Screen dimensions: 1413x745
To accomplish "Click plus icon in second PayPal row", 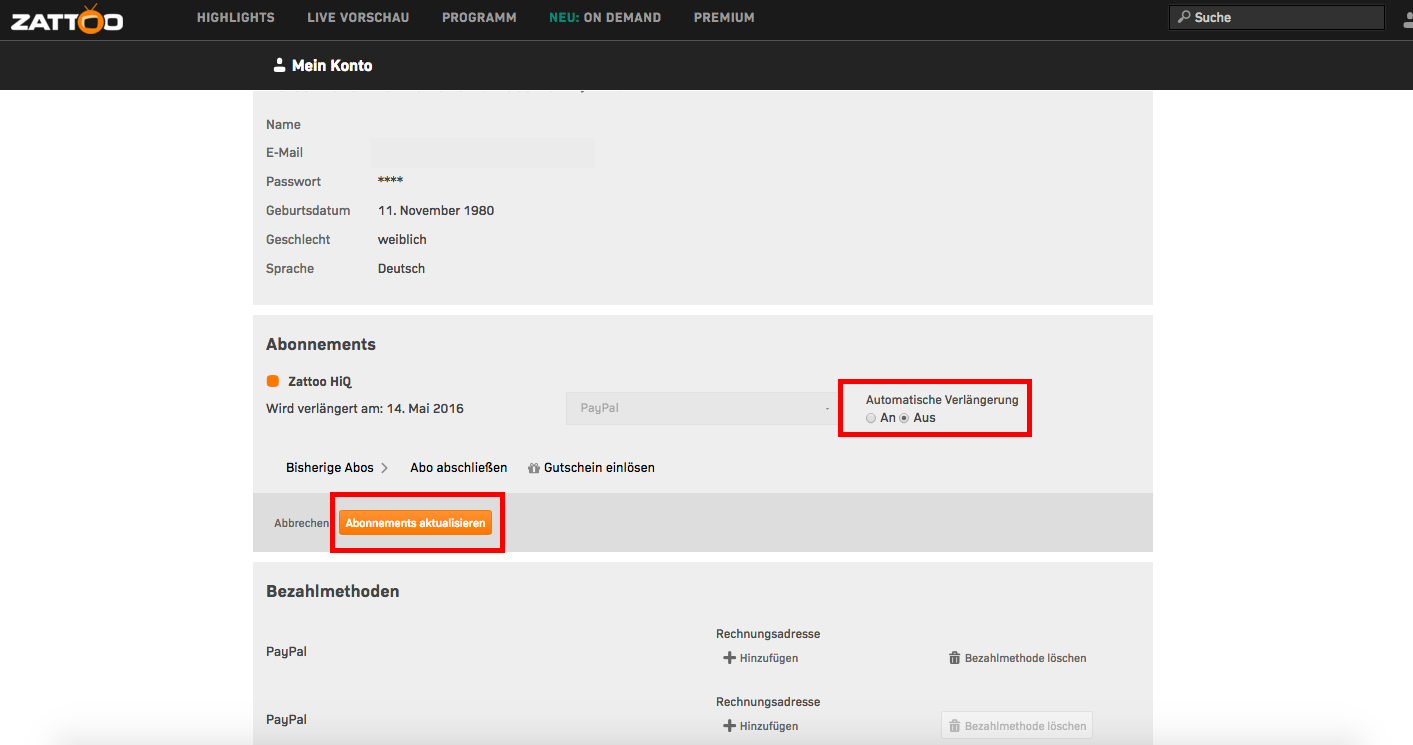I will (x=729, y=726).
